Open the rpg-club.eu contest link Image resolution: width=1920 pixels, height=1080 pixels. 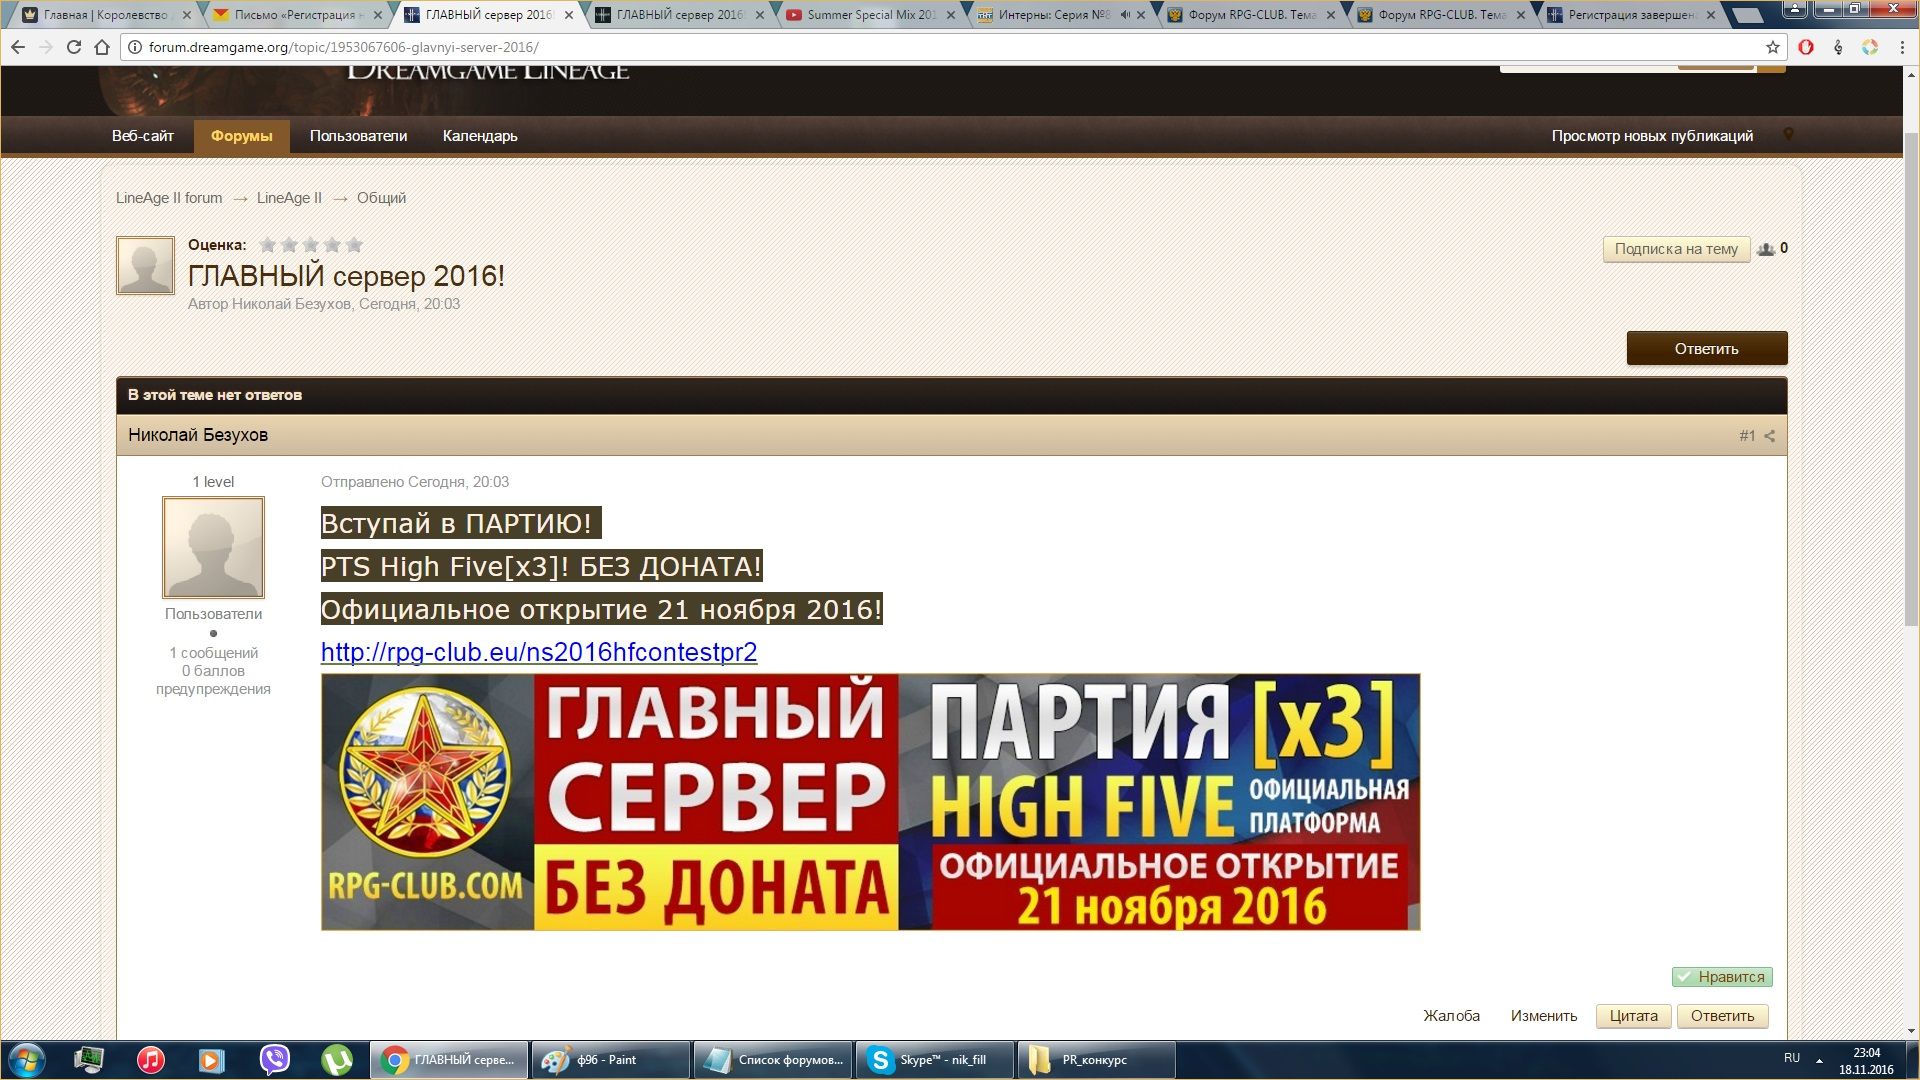(539, 652)
